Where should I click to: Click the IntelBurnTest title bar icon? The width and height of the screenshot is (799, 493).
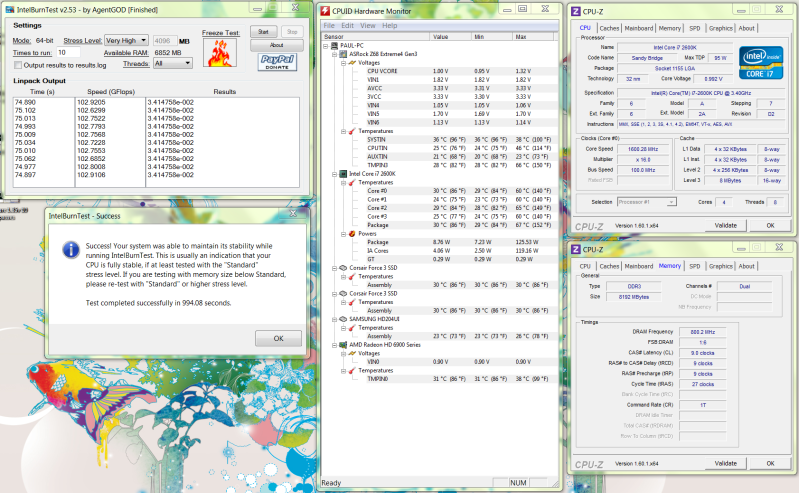coord(10,10)
